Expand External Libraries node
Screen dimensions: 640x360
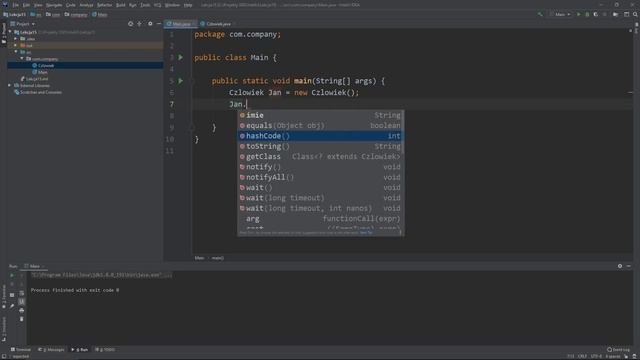pos(9,85)
